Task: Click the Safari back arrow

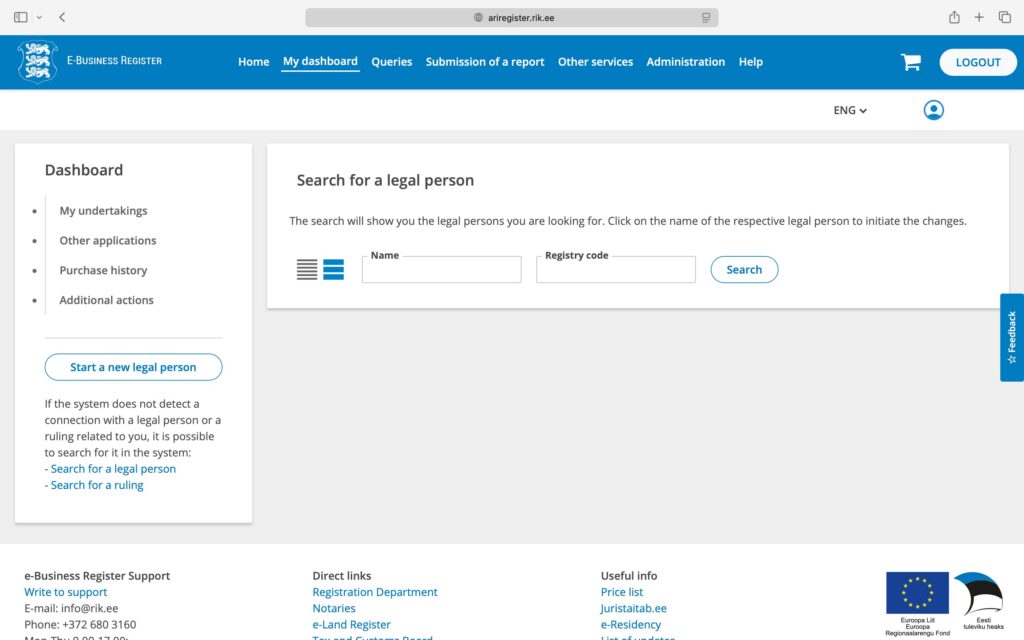Action: [x=62, y=17]
